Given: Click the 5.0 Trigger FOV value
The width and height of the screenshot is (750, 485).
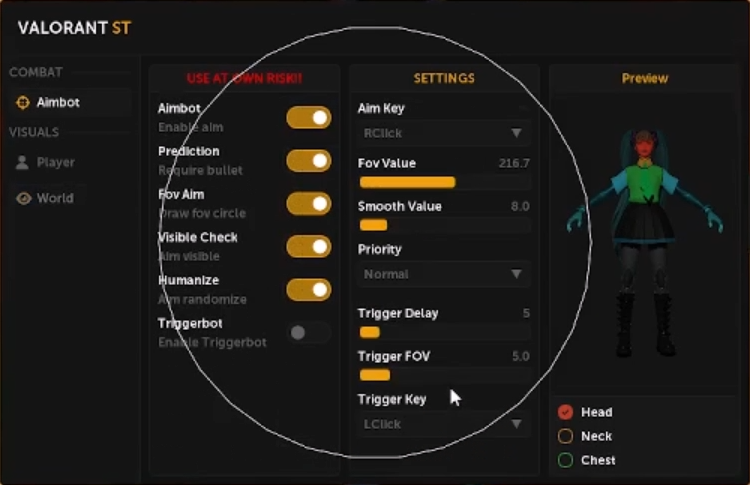Looking at the screenshot, I should (521, 356).
